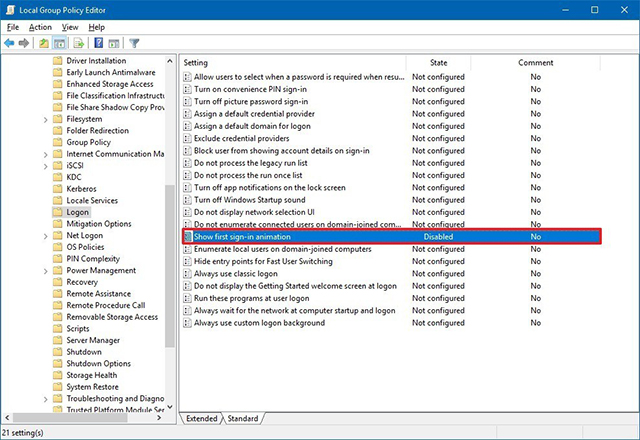Click policy icon for 'Always use custom logon background'
This screenshot has width=640, height=440.
point(187,323)
